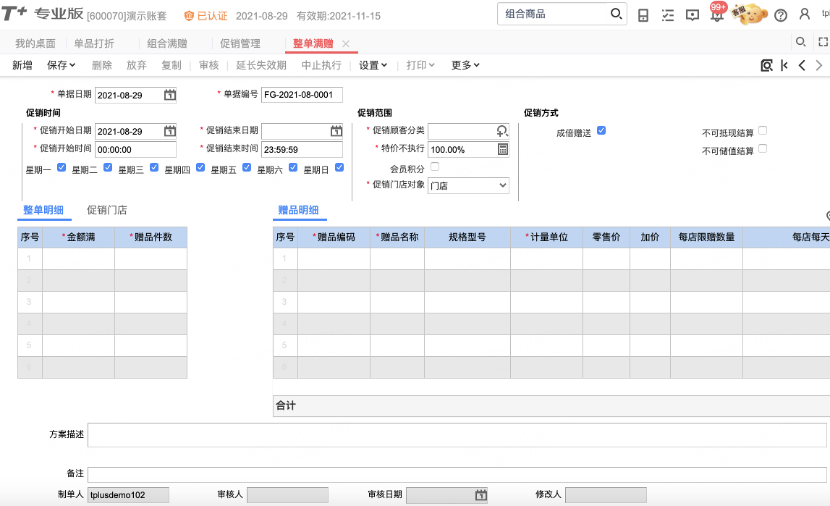Viewport: 830px width, 506px height.
Task: Open the user profile icon
Action: (x=805, y=14)
